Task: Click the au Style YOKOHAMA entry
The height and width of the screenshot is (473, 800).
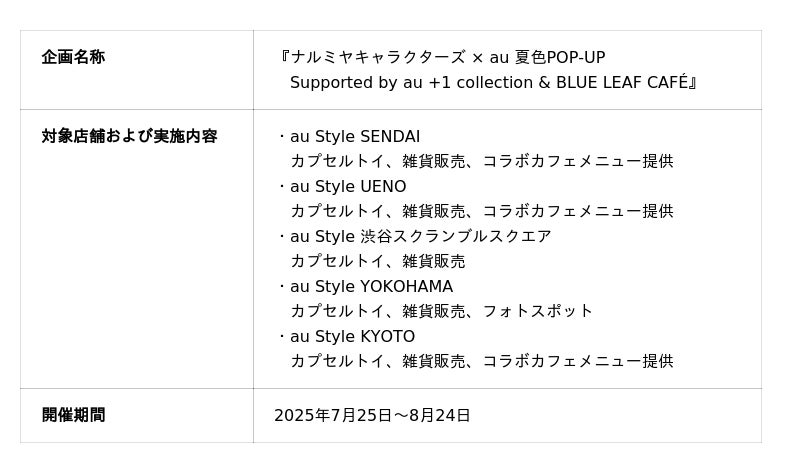Action: tap(371, 286)
